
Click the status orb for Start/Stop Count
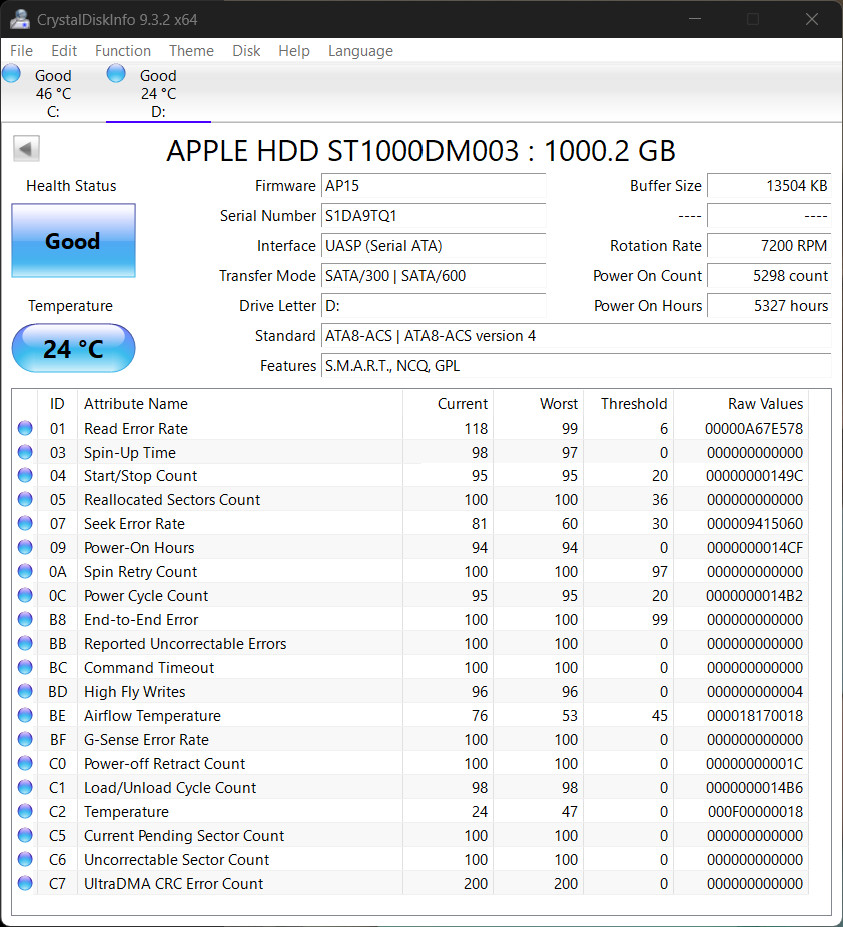pos(25,475)
